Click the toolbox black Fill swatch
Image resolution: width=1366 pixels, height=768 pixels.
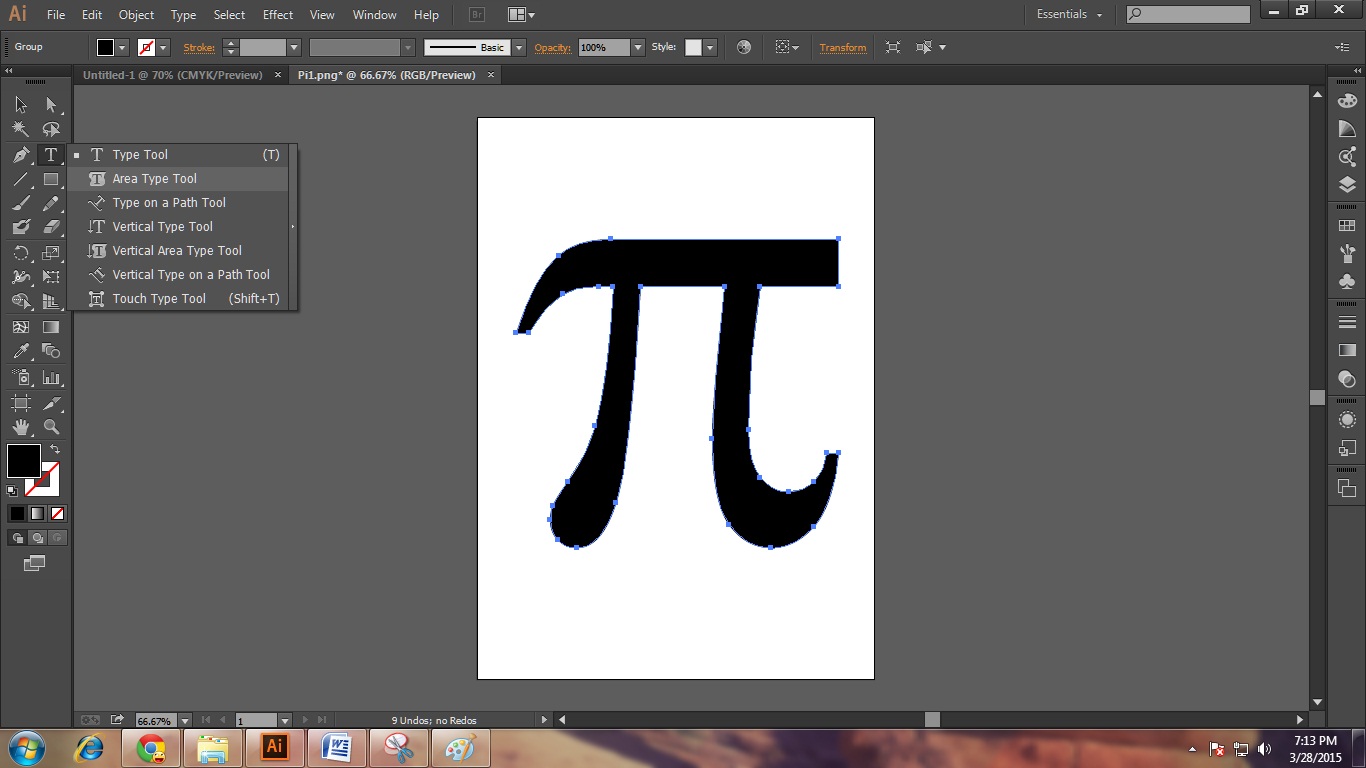click(x=24, y=461)
